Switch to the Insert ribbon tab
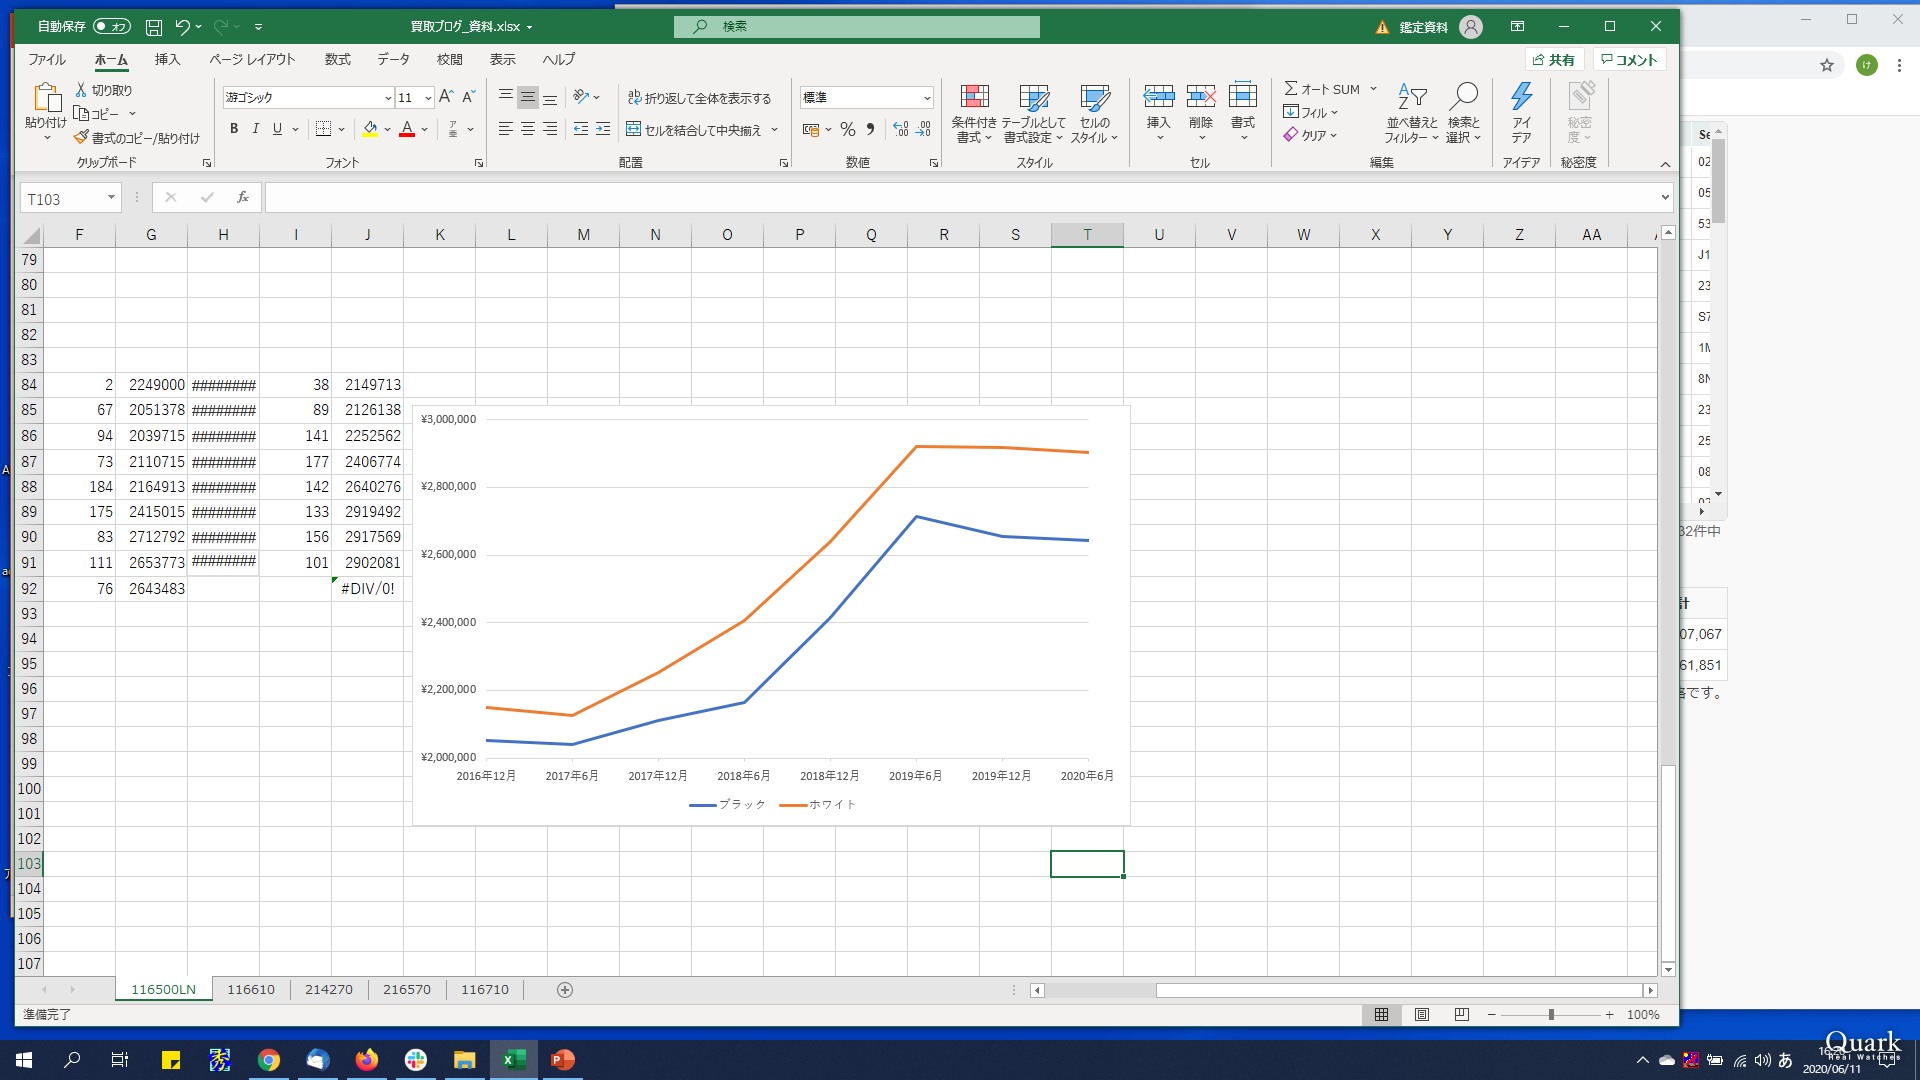 click(167, 59)
